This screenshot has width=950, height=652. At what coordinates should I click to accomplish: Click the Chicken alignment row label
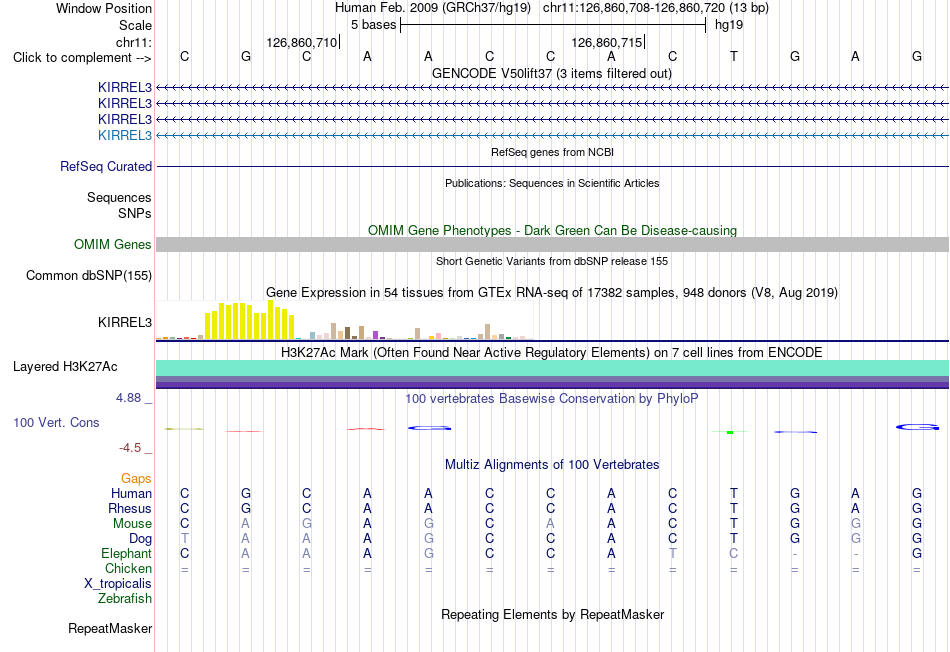tap(128, 568)
